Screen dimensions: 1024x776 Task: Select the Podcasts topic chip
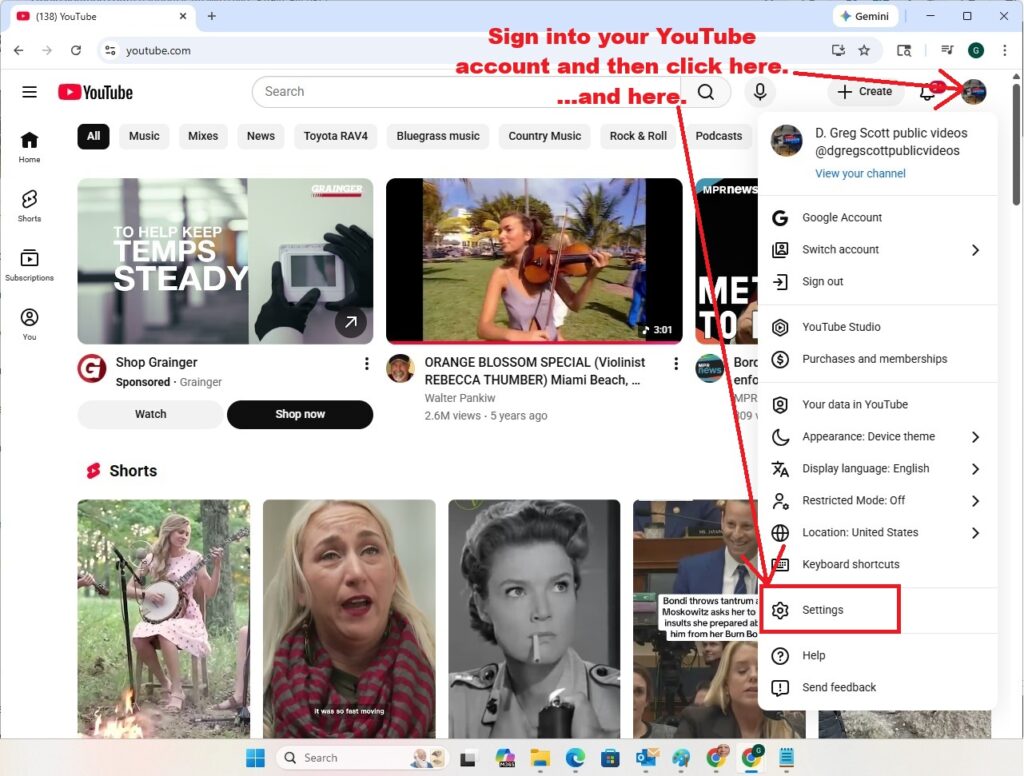tap(718, 136)
